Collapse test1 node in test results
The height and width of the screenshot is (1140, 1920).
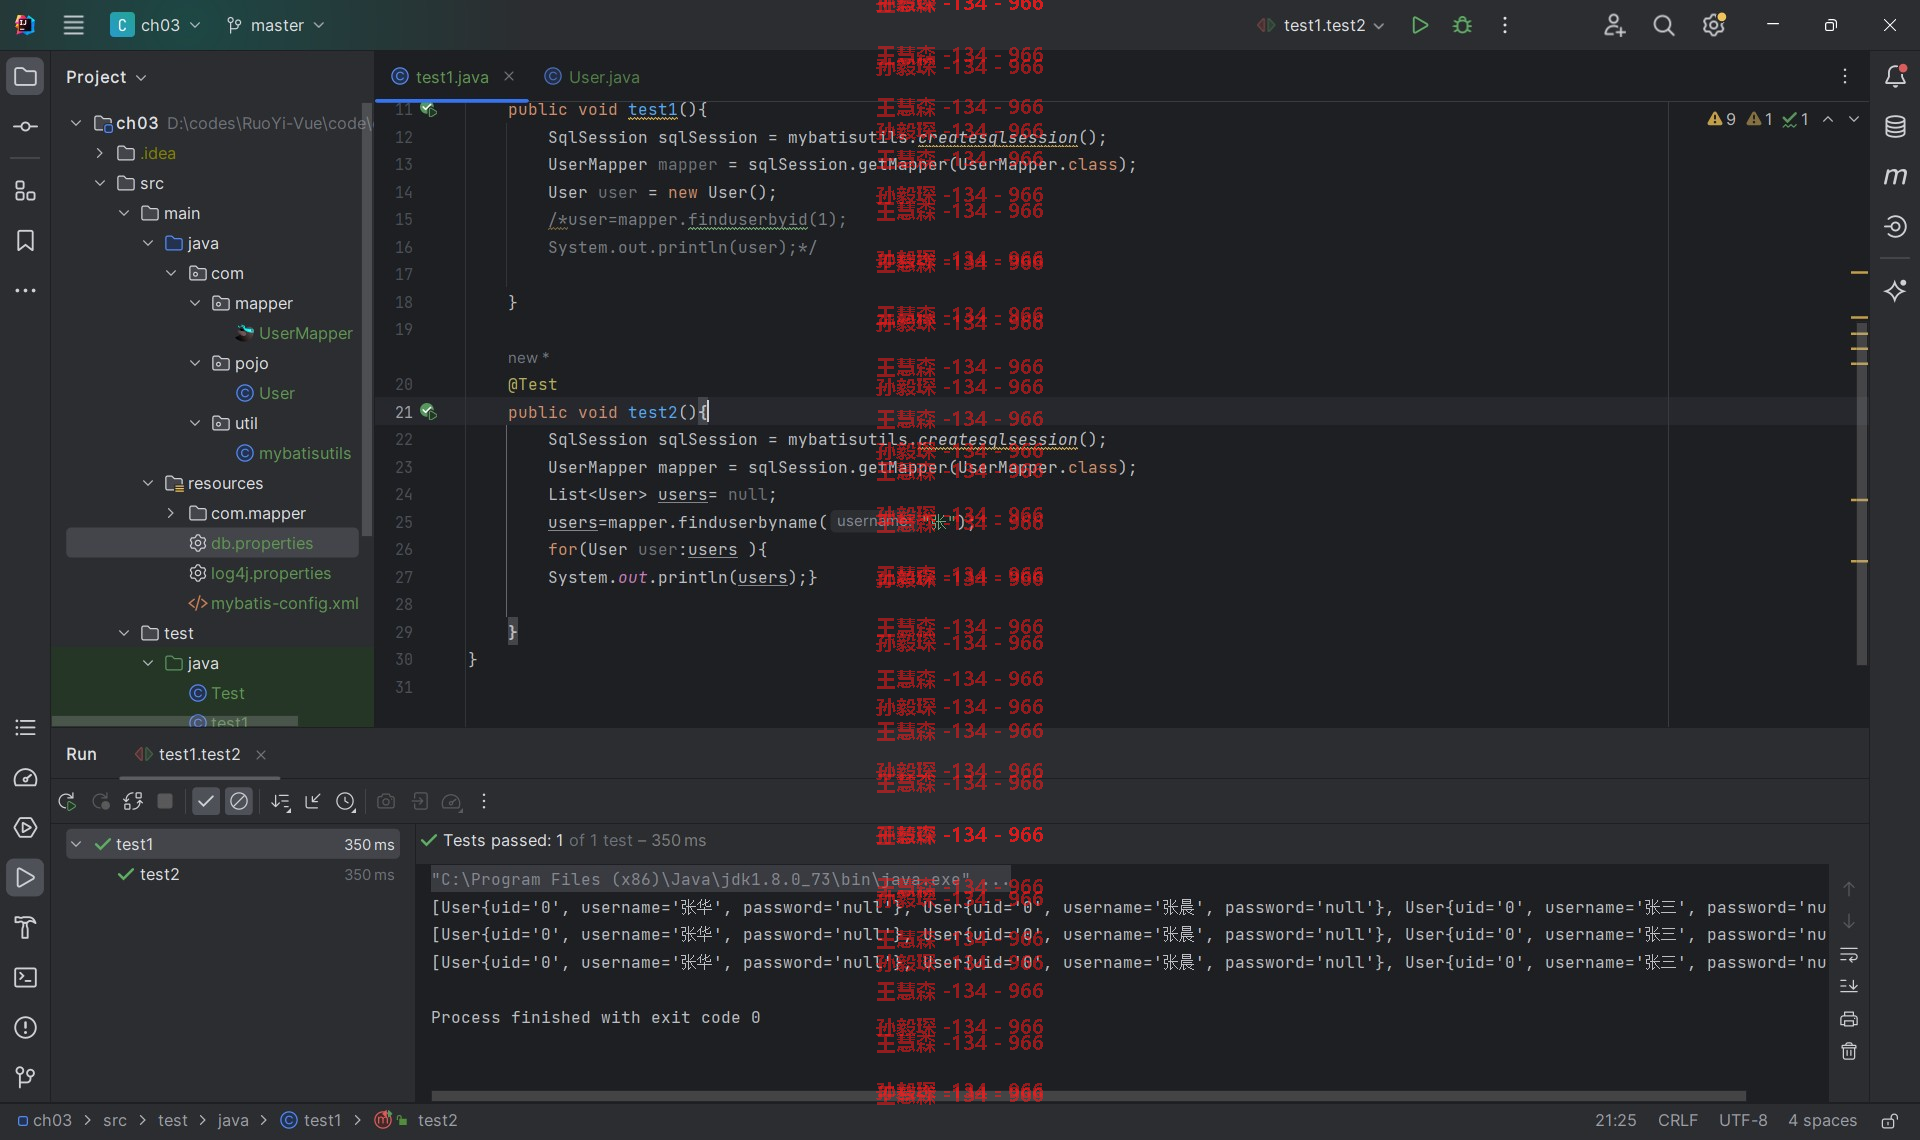tap(76, 844)
